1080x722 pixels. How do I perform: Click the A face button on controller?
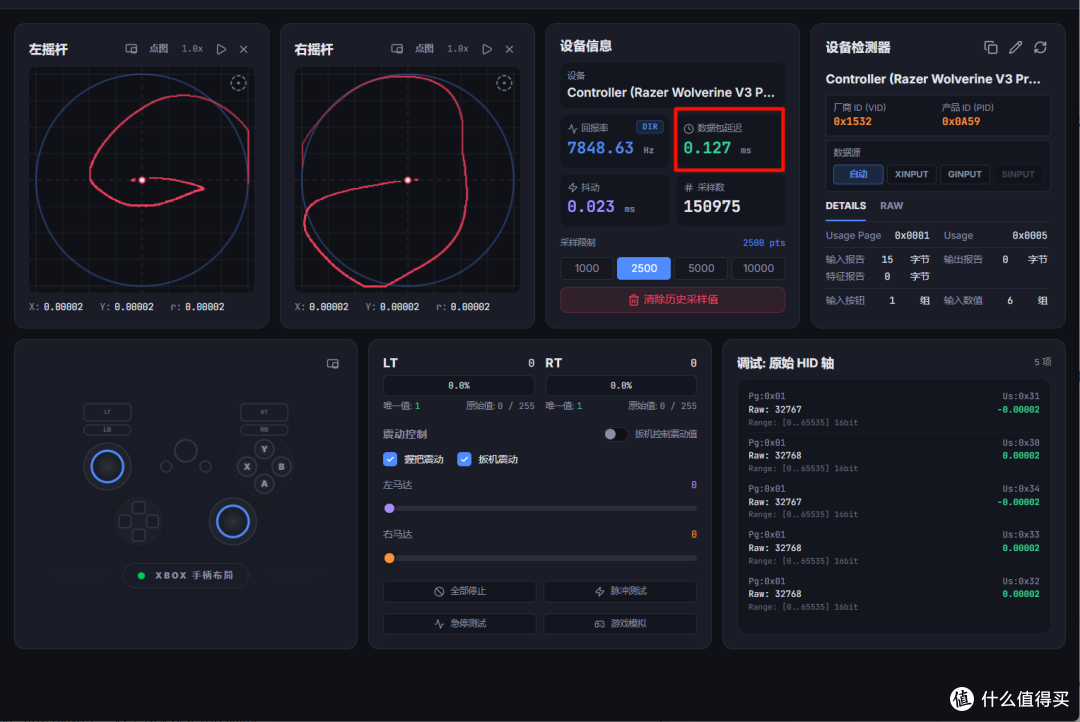264,484
